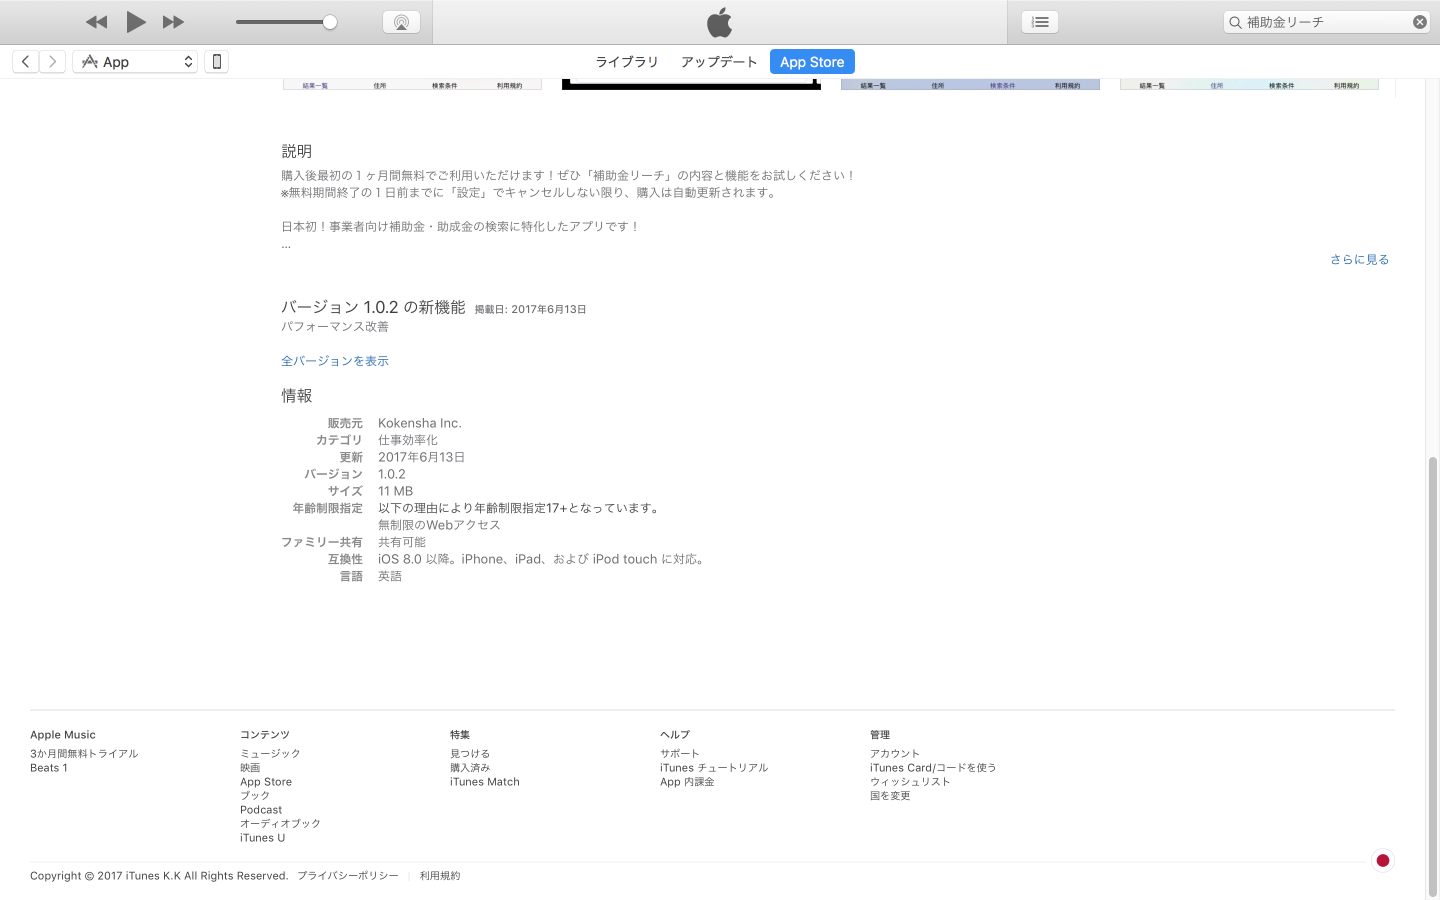Click the Apple Music footer heading

(x=63, y=735)
